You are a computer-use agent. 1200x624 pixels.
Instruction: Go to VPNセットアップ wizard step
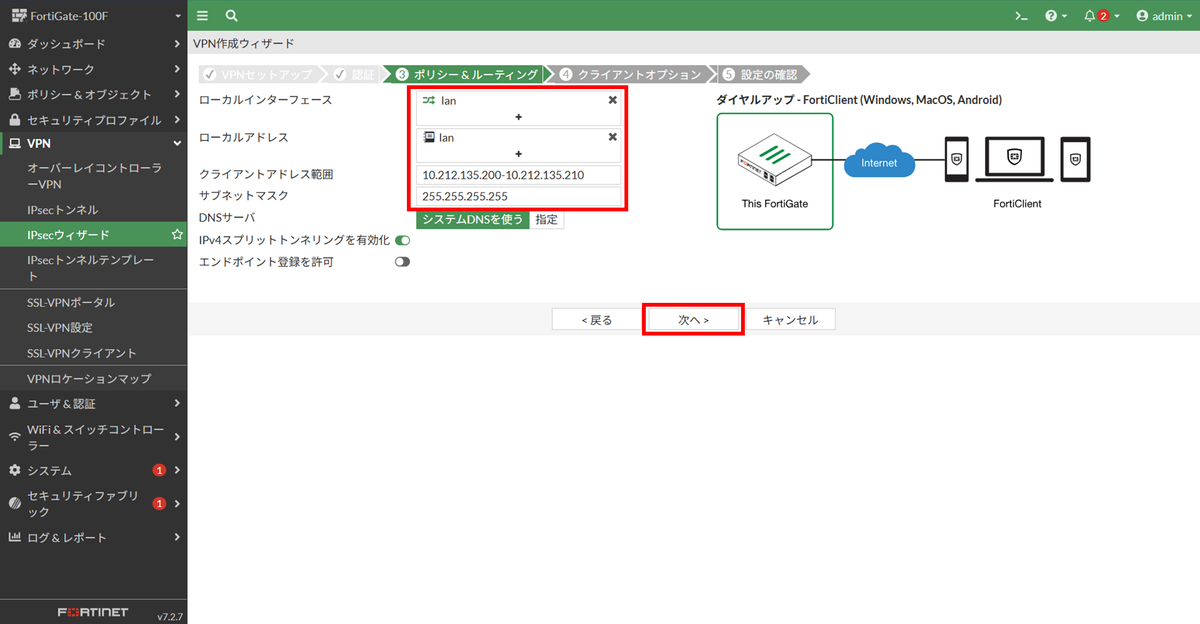click(258, 75)
